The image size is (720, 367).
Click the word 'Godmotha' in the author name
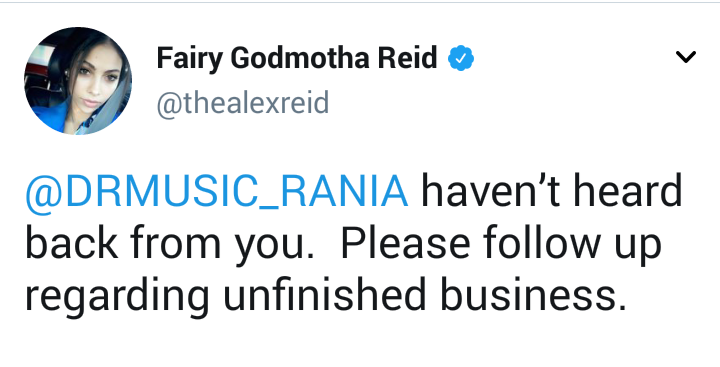[x=300, y=59]
